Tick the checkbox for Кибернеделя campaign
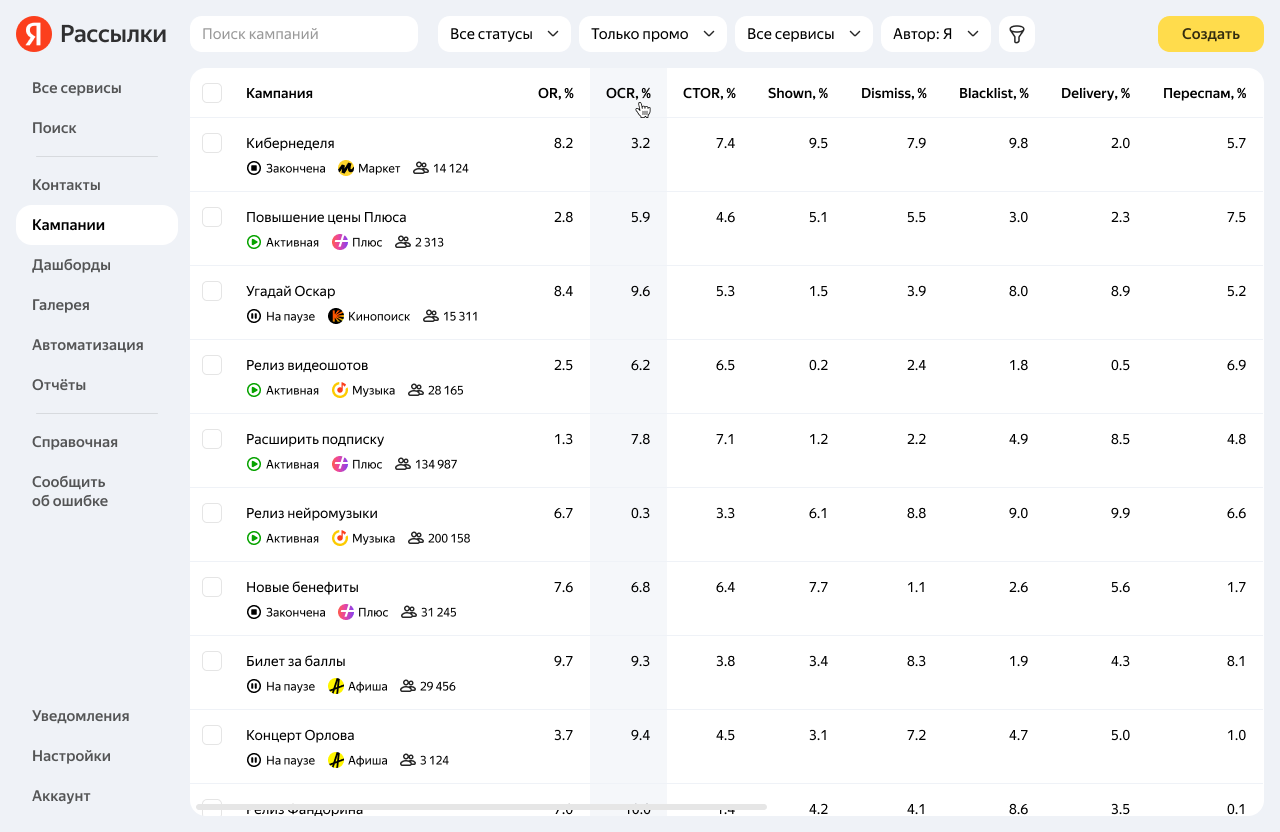 [211, 142]
